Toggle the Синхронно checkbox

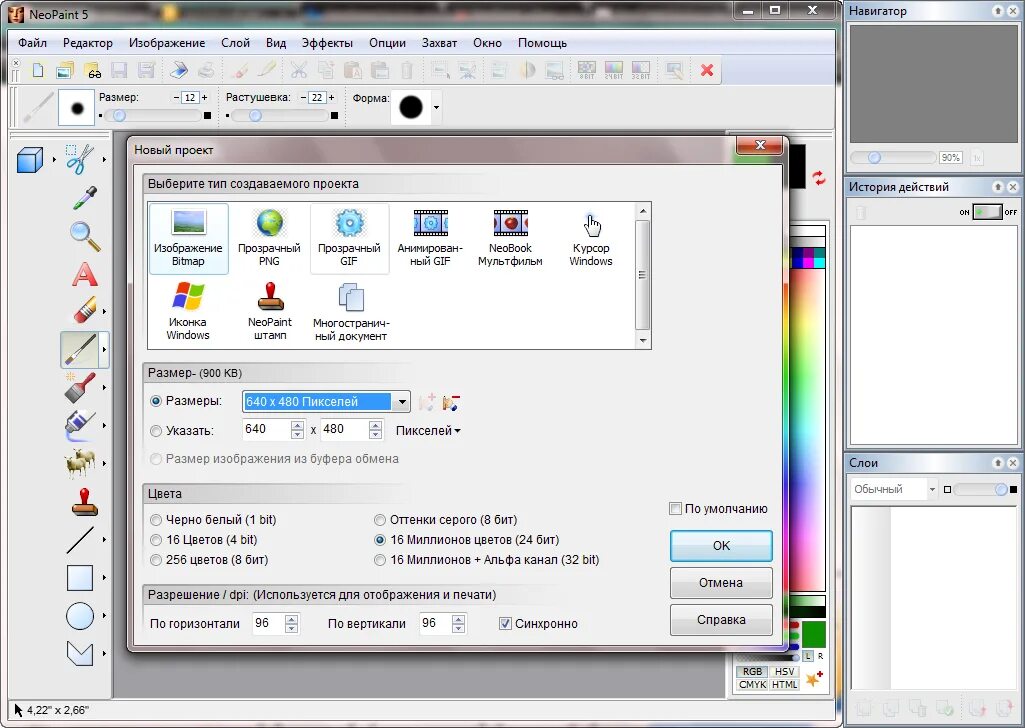coord(505,623)
